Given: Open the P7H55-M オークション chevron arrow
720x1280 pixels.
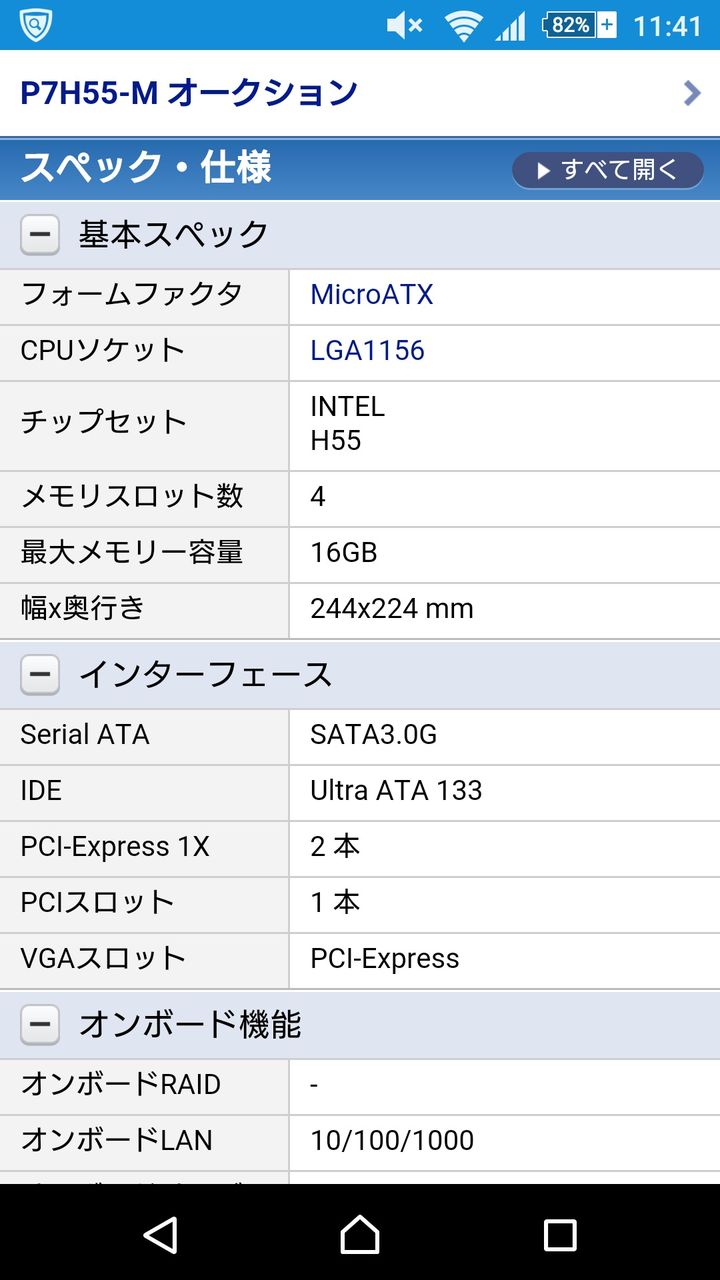Looking at the screenshot, I should click(x=691, y=93).
